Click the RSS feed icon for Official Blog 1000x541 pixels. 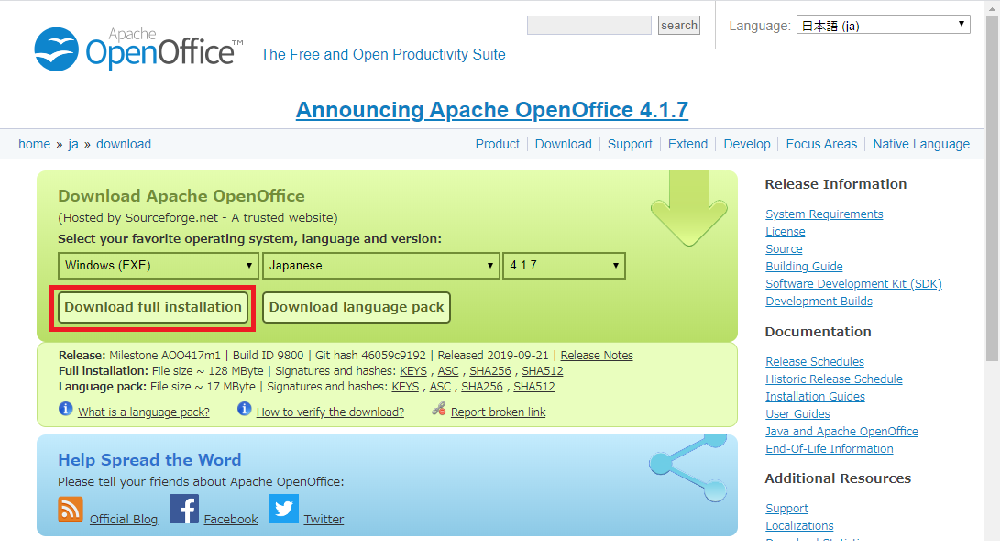coord(70,510)
